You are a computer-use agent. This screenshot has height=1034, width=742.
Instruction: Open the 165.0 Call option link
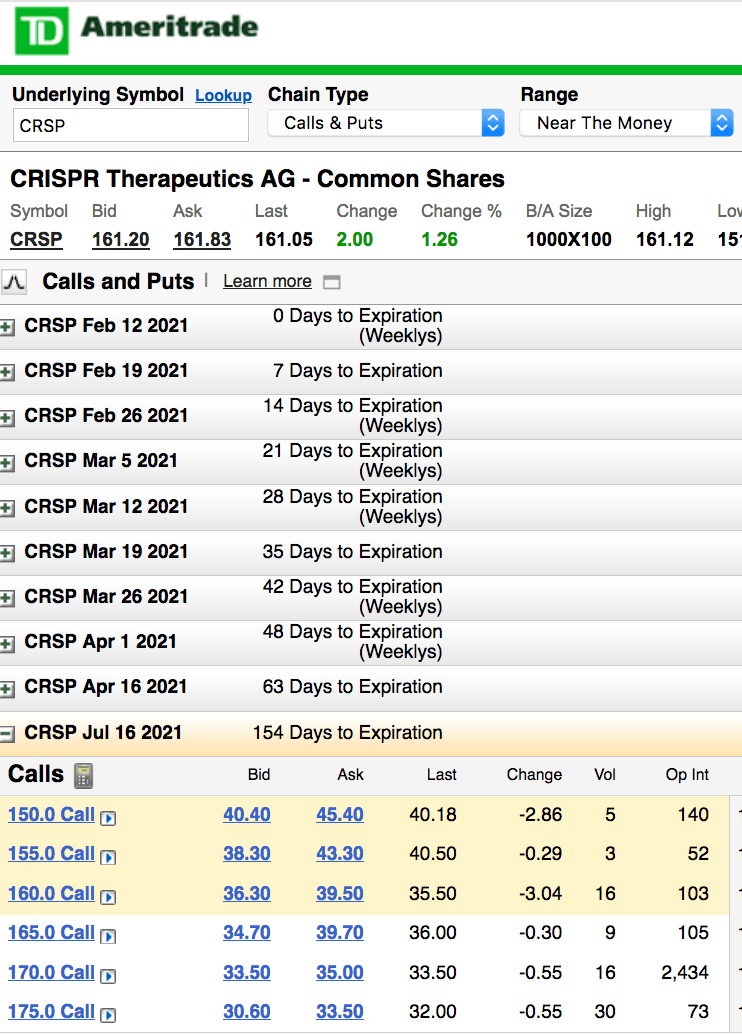point(51,932)
